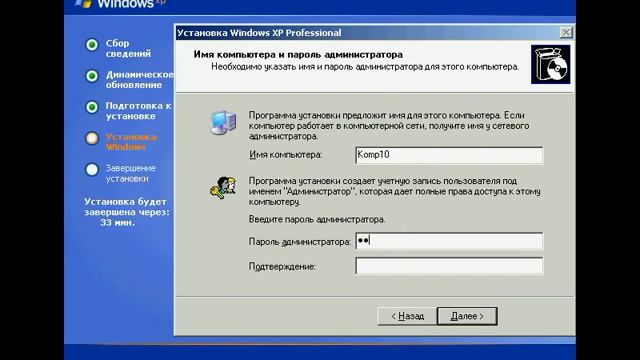Screen dimensions: 640x360
Task: Click the 33 мин. remaining time text
Action: (118, 223)
